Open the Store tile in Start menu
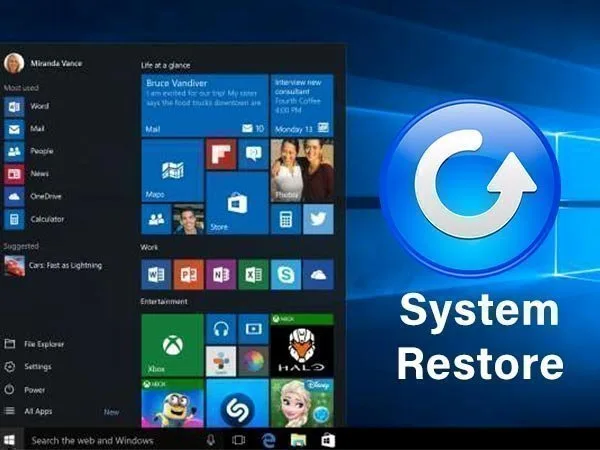The height and width of the screenshot is (450, 600). [x=237, y=202]
